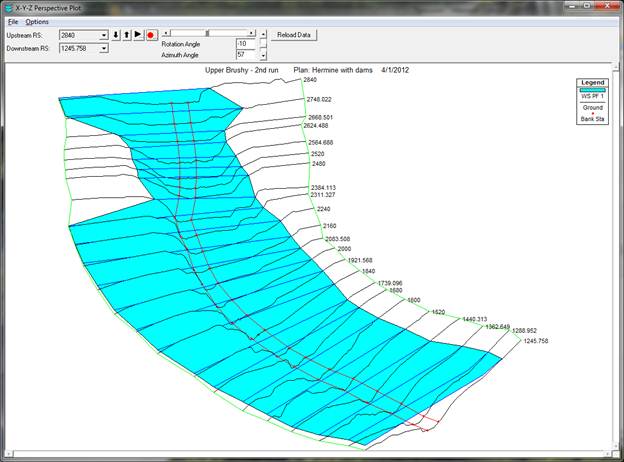Viewport: 624px width, 462px height.
Task: Open the Options menu
Action: (x=37, y=21)
